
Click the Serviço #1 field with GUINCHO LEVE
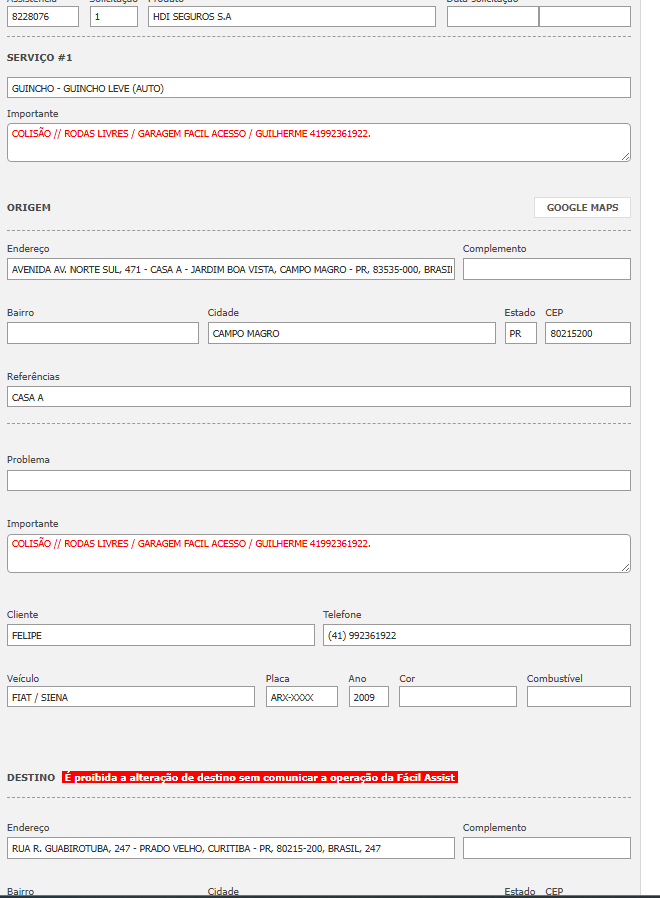click(x=318, y=88)
